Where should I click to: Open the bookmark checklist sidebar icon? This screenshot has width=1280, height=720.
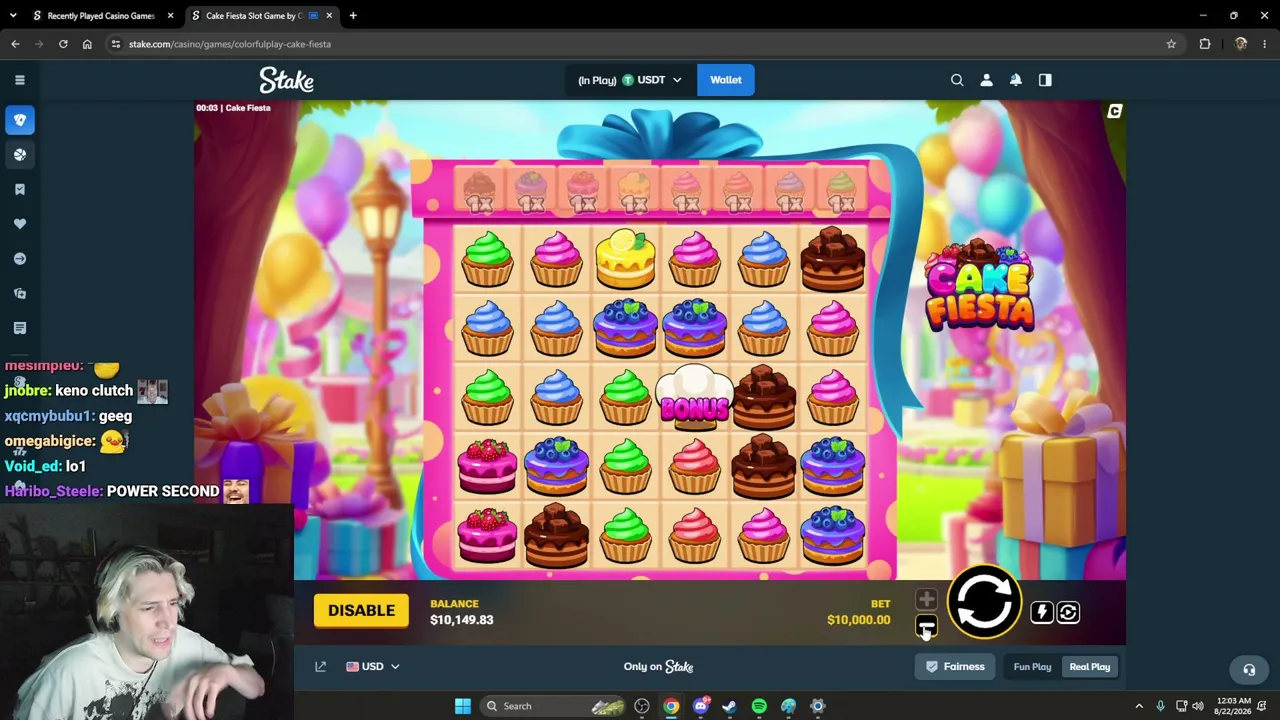click(x=20, y=189)
